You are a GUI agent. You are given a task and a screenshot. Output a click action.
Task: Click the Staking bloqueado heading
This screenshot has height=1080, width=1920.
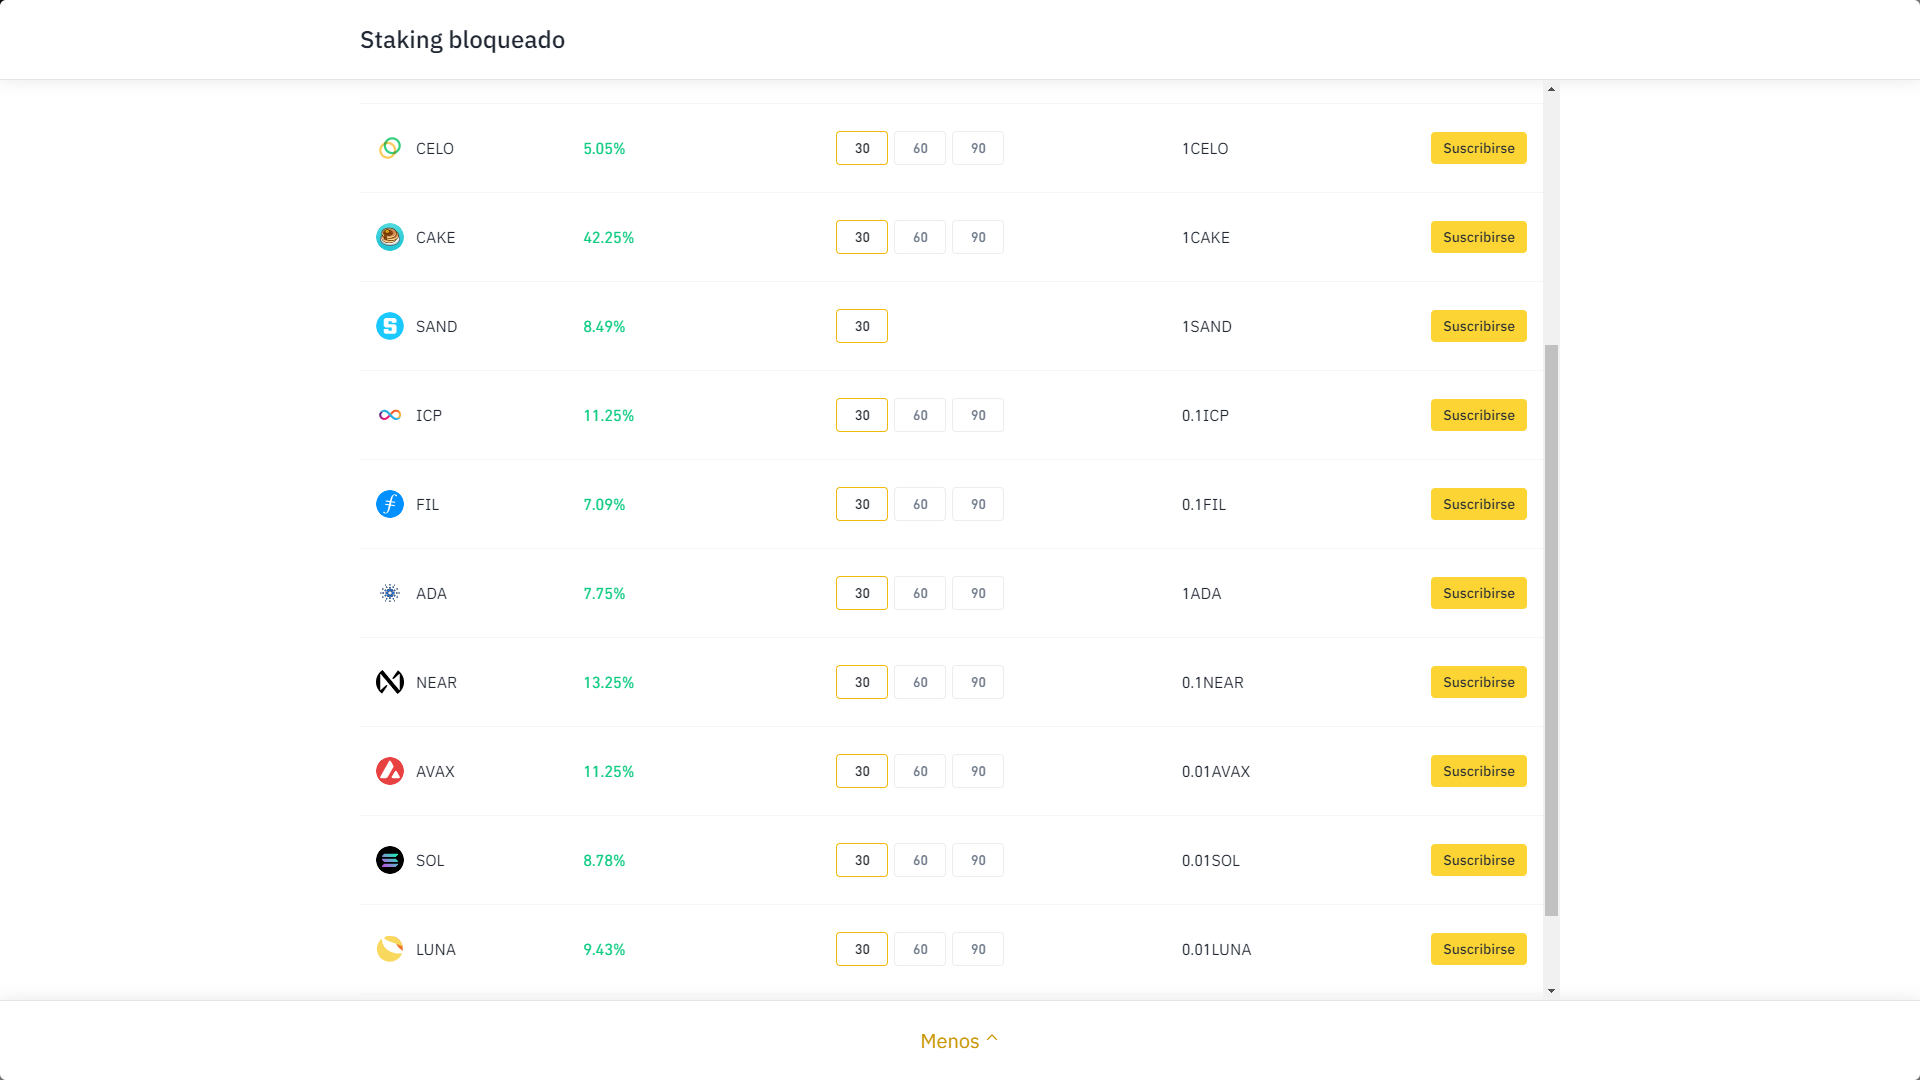(462, 40)
